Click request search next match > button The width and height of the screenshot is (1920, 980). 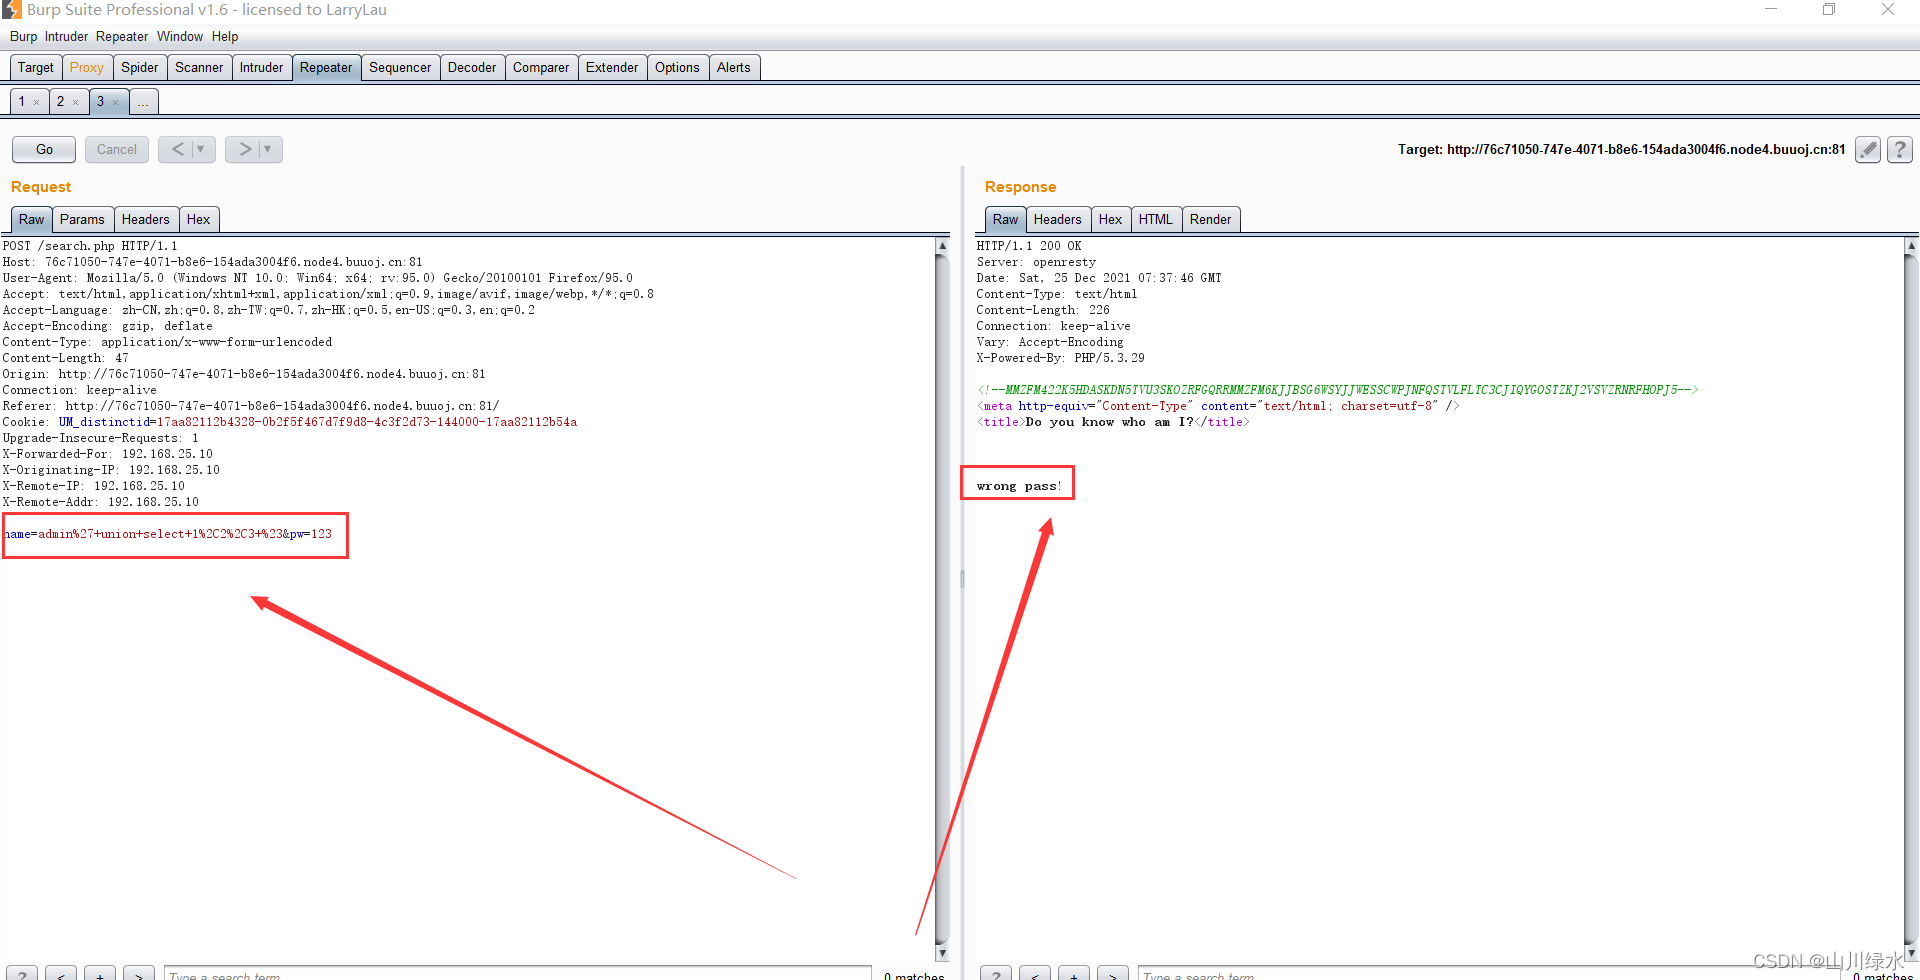click(x=139, y=975)
